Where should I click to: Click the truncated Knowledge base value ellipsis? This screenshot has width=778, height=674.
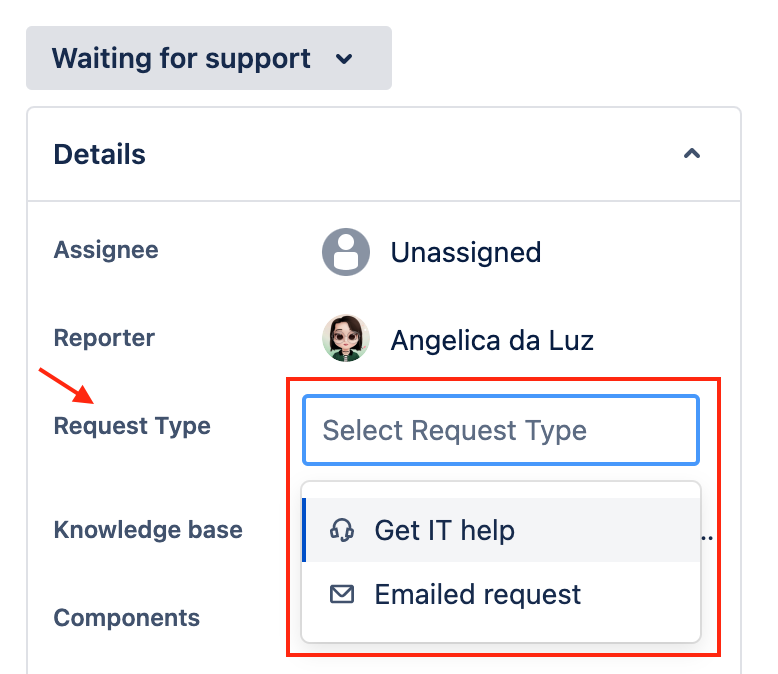pos(708,534)
